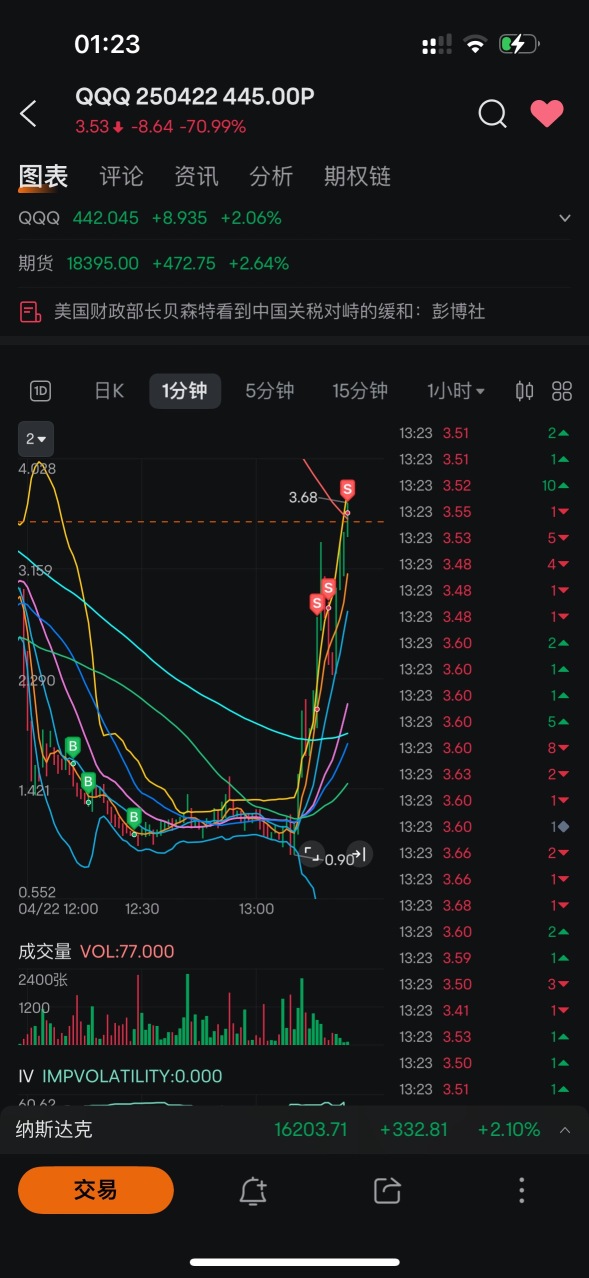Tap the B buy marker near 12:30

133,817
